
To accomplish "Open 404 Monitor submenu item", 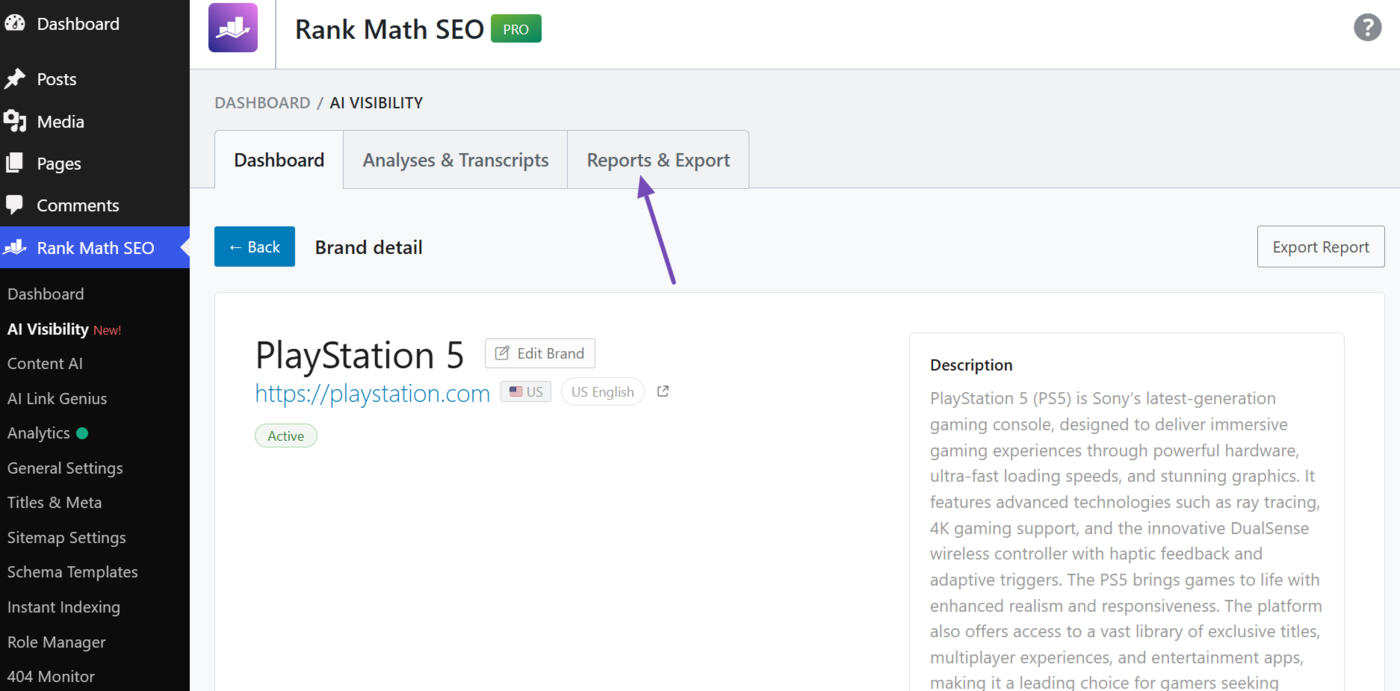I will tap(51, 676).
